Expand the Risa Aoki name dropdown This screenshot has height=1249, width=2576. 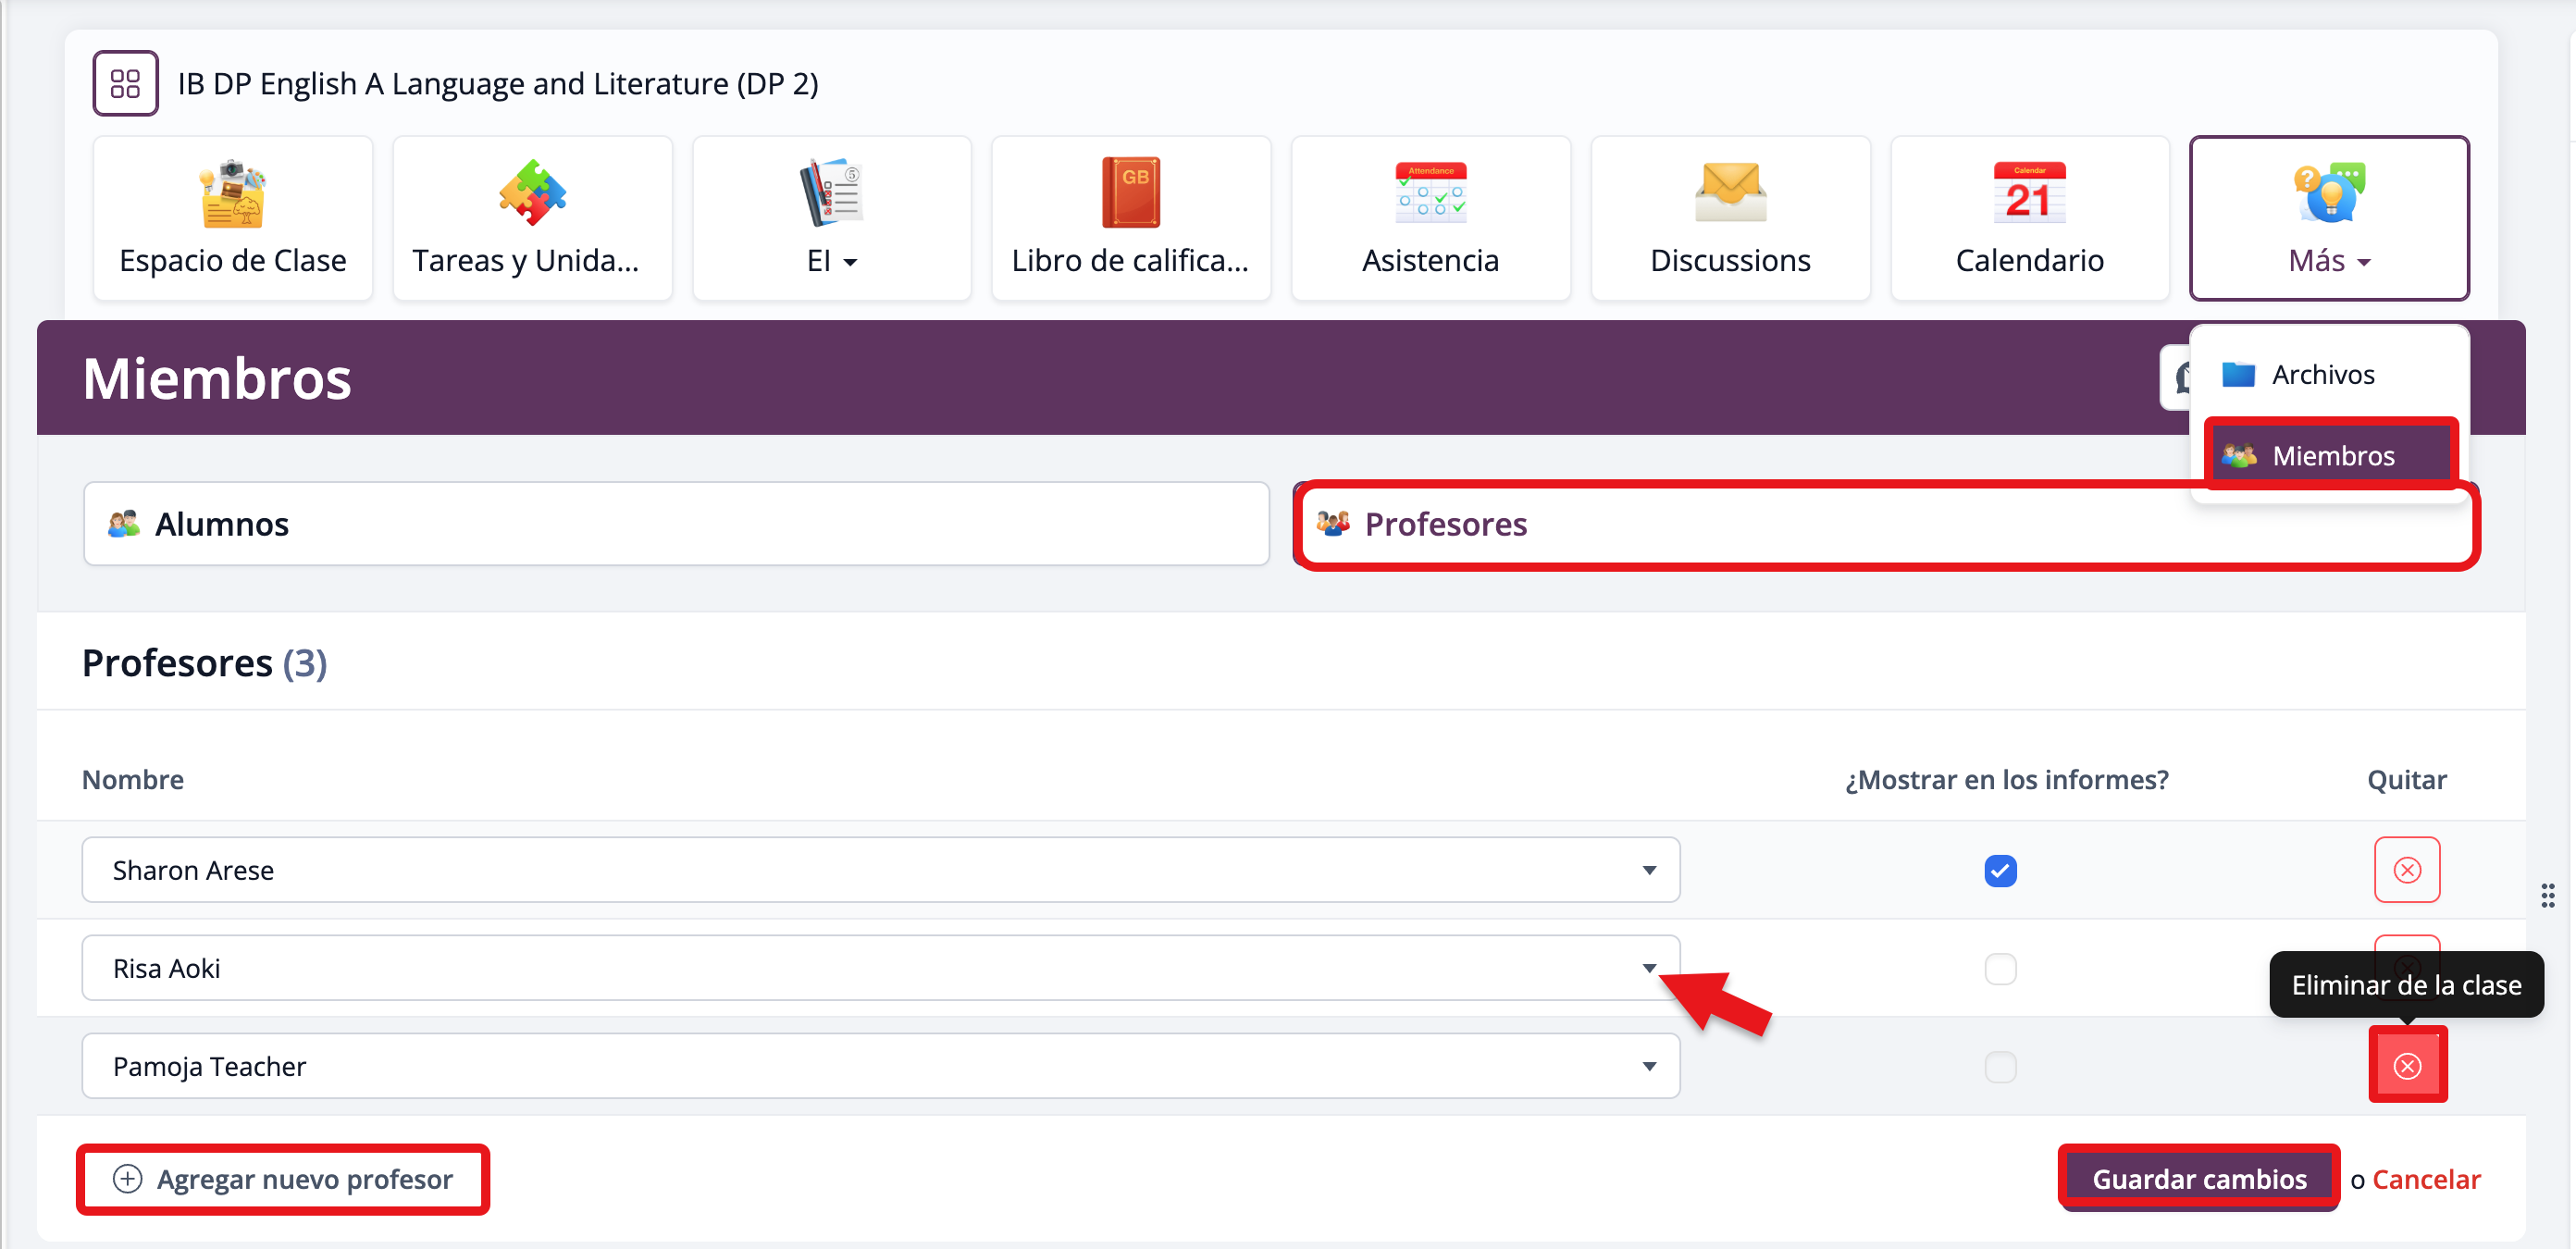click(x=1648, y=968)
